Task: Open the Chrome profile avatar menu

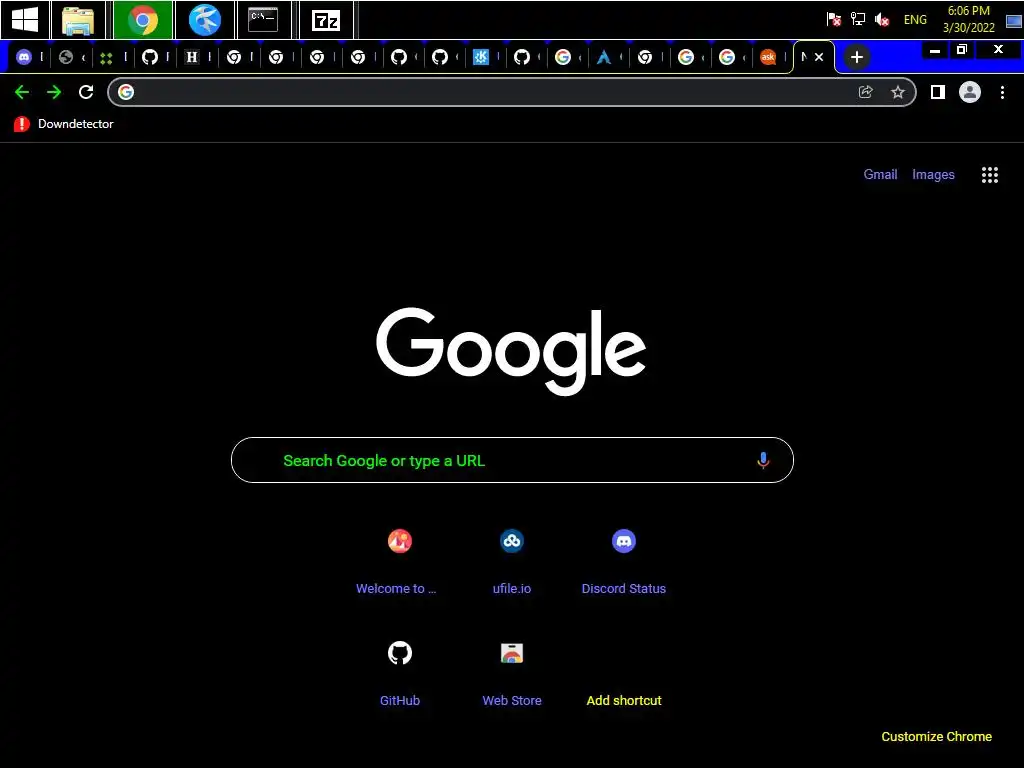Action: point(970,92)
